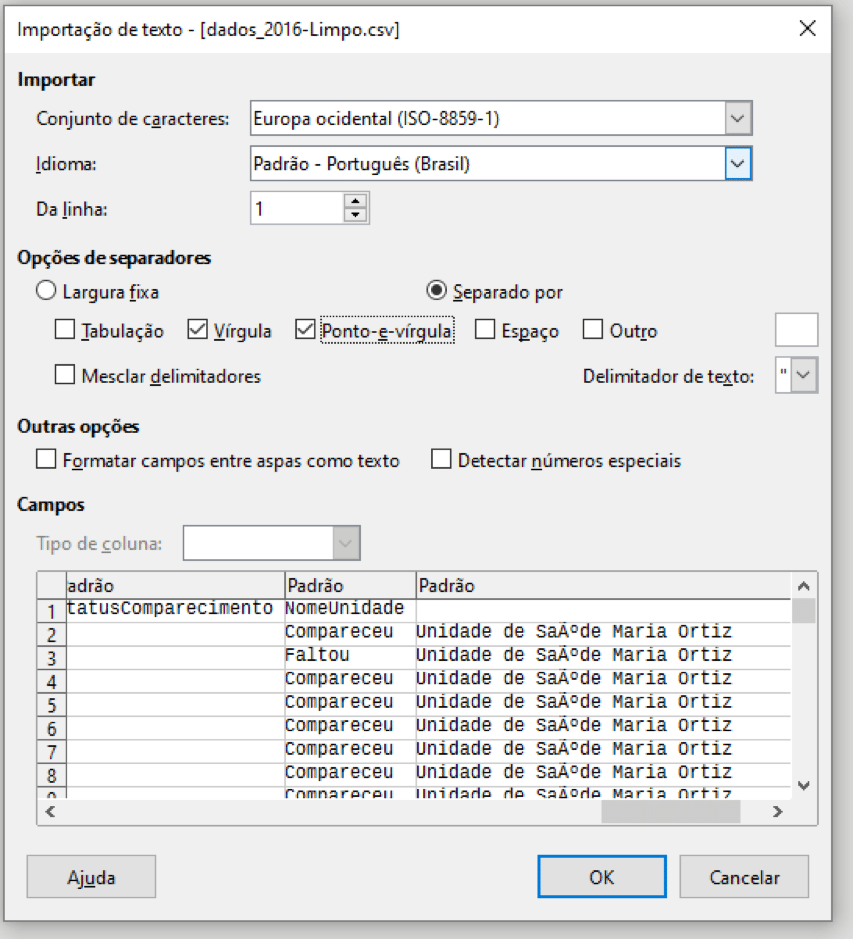Viewport: 853px width, 939px height.
Task: Open the Conjunto de caracteres dropdown
Action: [x=738, y=118]
